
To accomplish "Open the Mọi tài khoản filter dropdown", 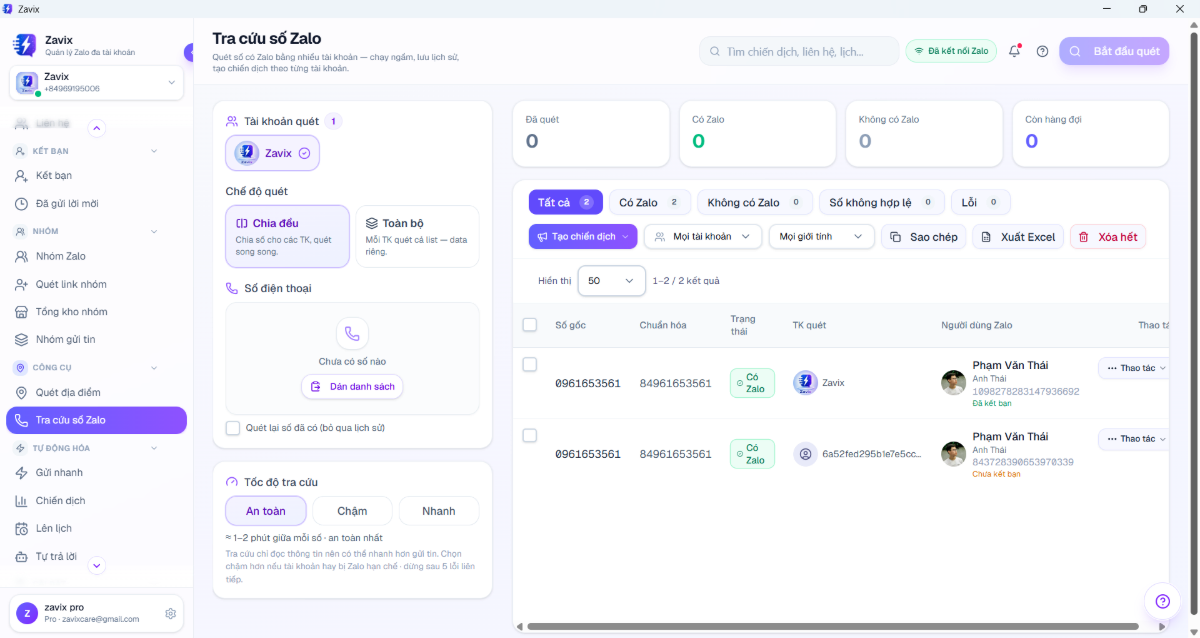I will (x=703, y=237).
